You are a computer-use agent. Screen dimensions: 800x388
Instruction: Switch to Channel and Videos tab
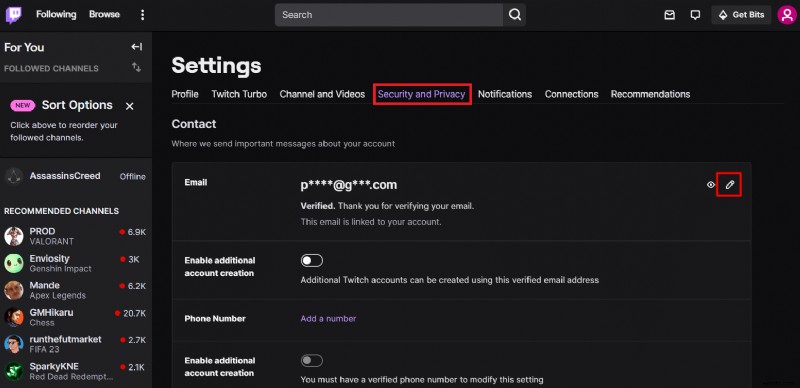click(322, 94)
